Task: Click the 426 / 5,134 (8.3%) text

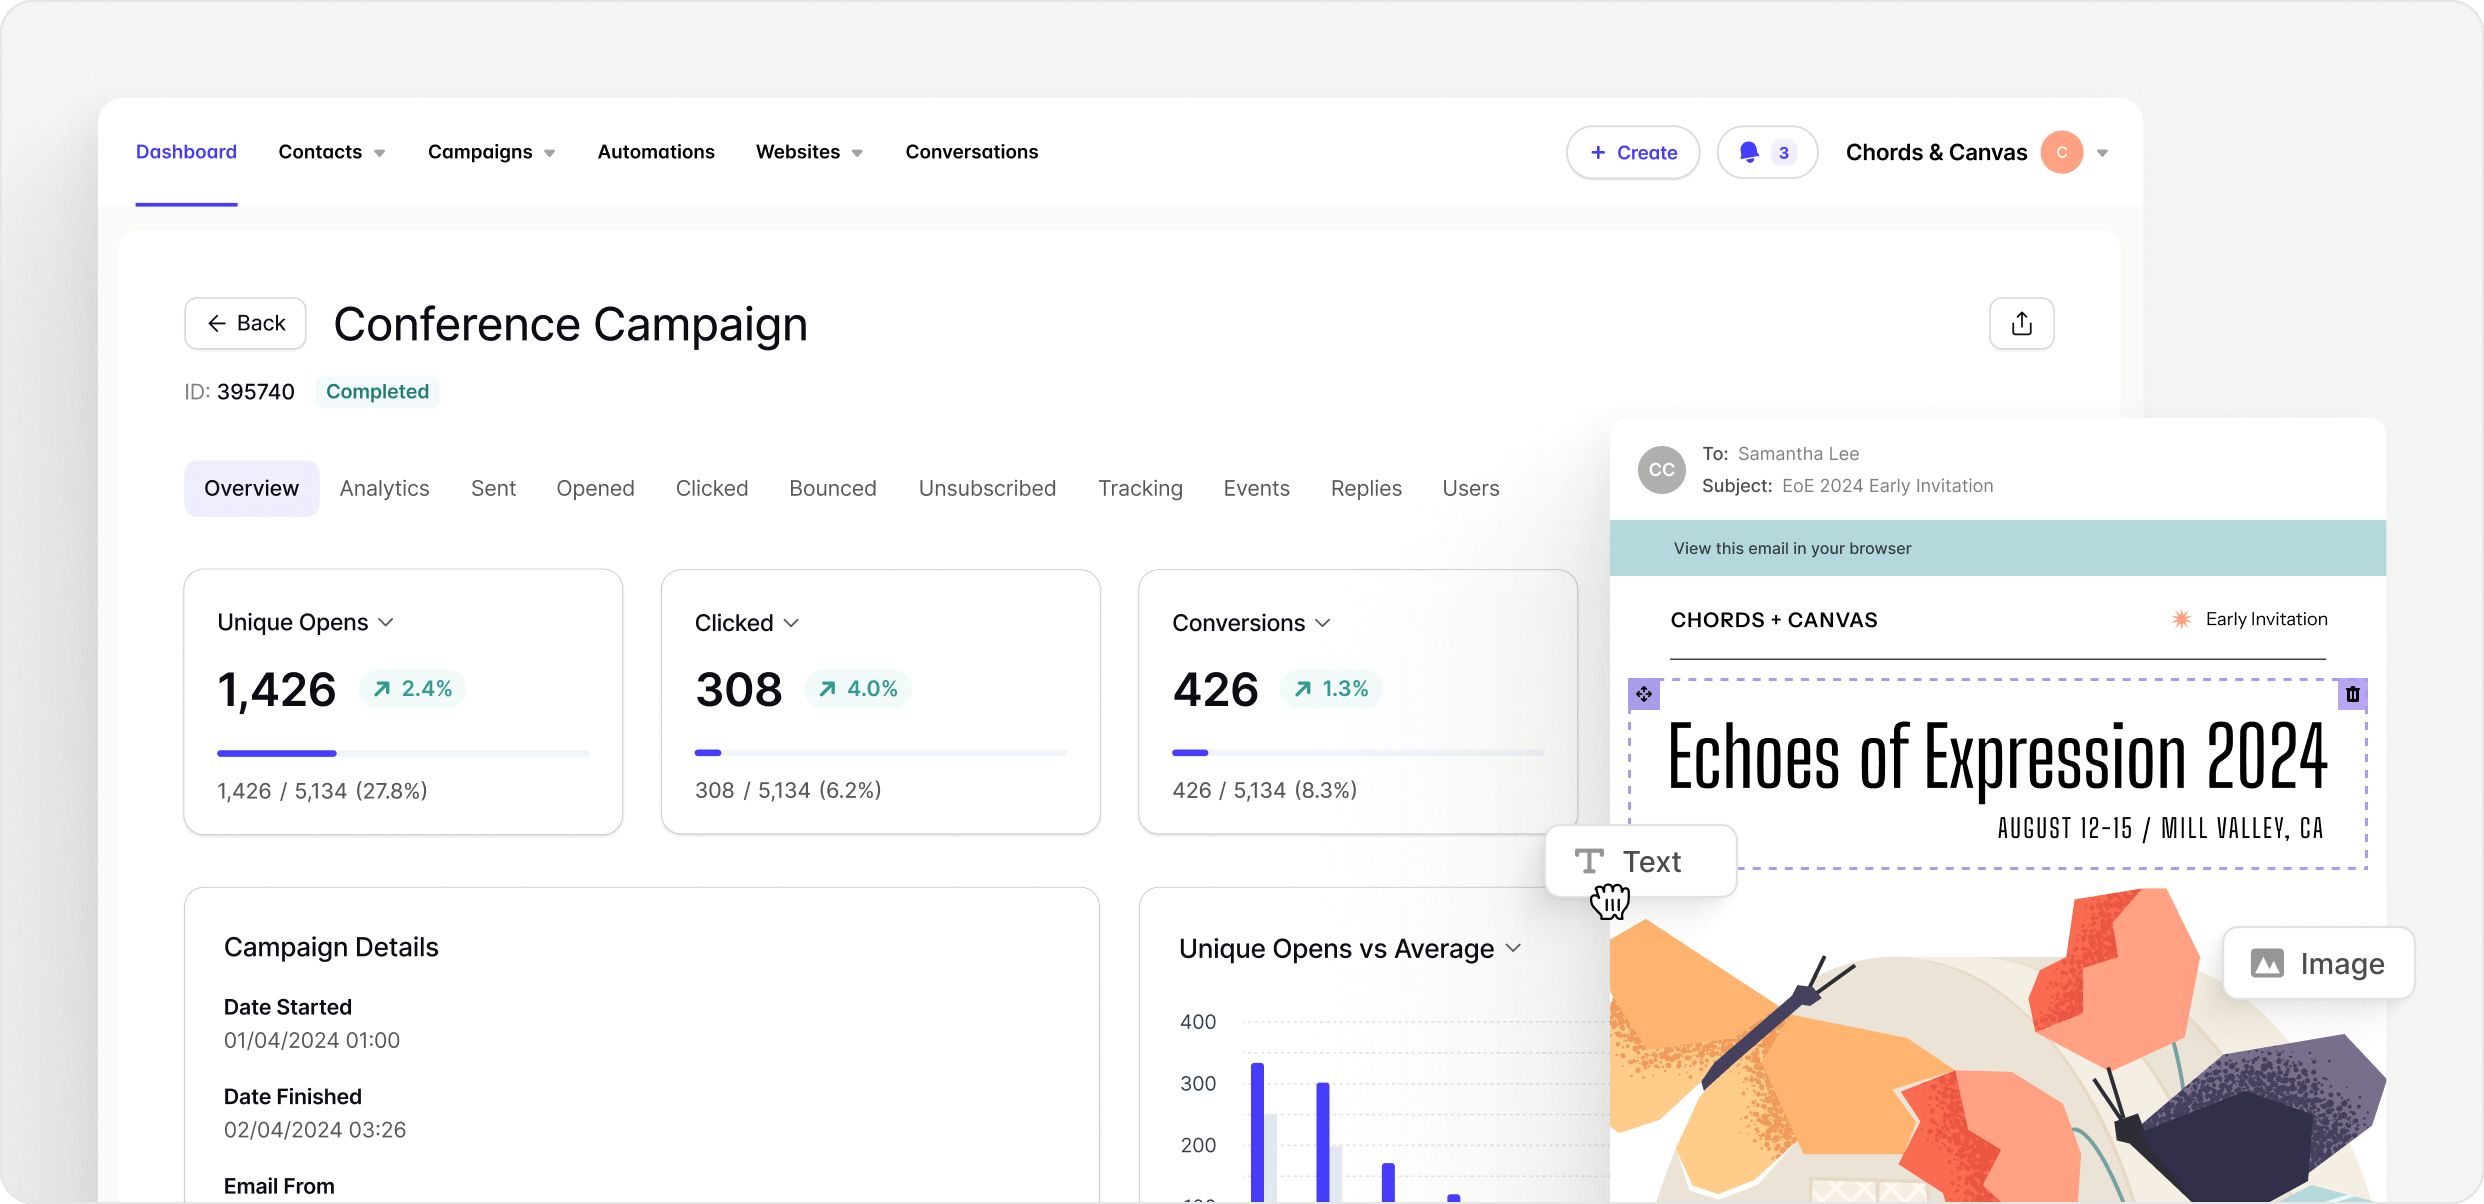Action: click(1265, 790)
